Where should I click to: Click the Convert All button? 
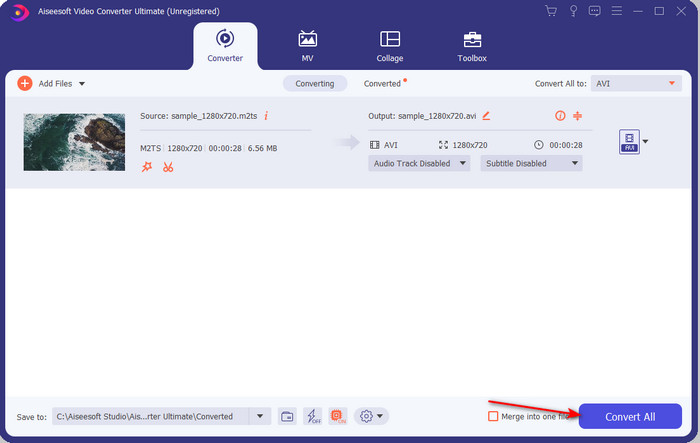pos(630,417)
